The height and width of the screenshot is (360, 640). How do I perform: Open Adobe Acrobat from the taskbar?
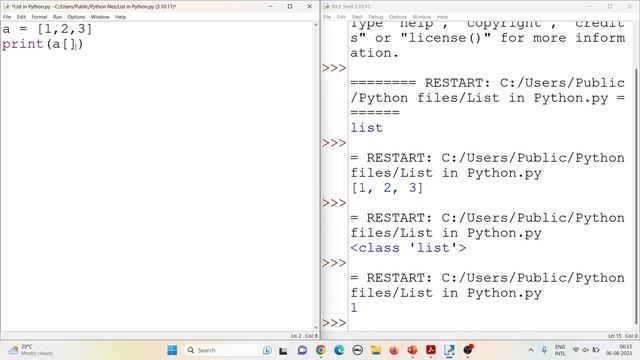pos(431,350)
